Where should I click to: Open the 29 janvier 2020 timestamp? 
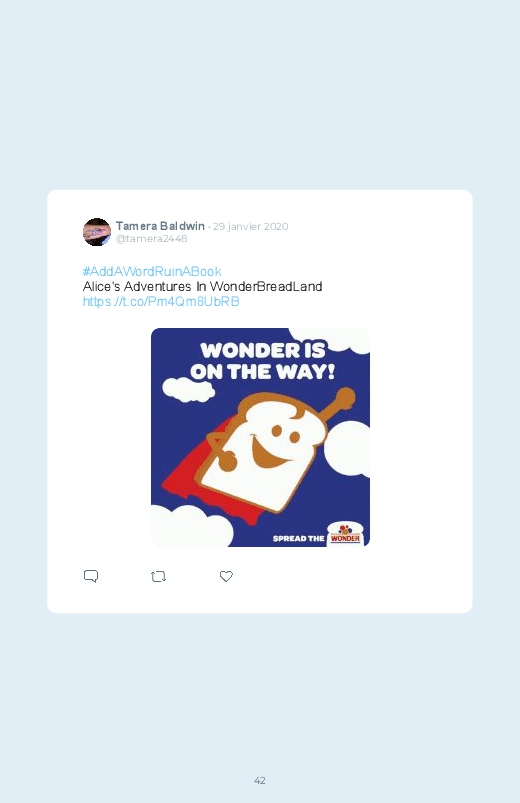click(251, 226)
